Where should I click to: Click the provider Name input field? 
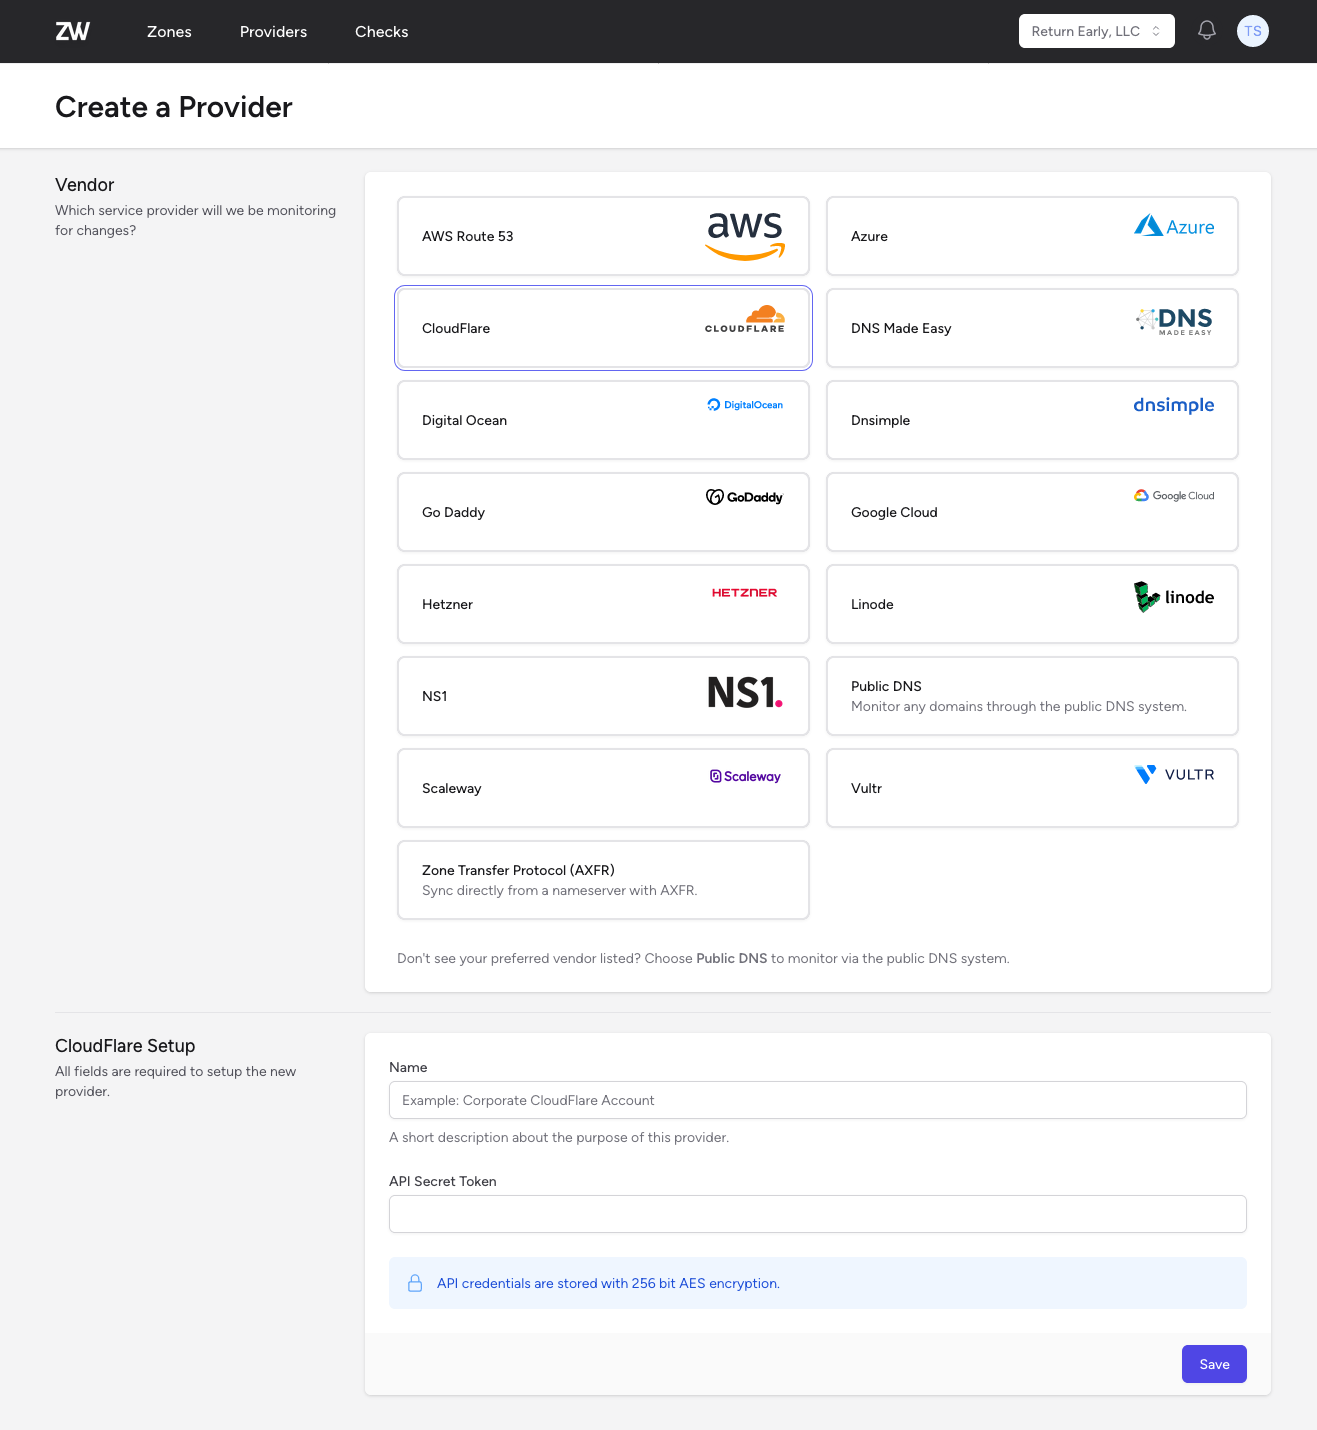[817, 1100]
